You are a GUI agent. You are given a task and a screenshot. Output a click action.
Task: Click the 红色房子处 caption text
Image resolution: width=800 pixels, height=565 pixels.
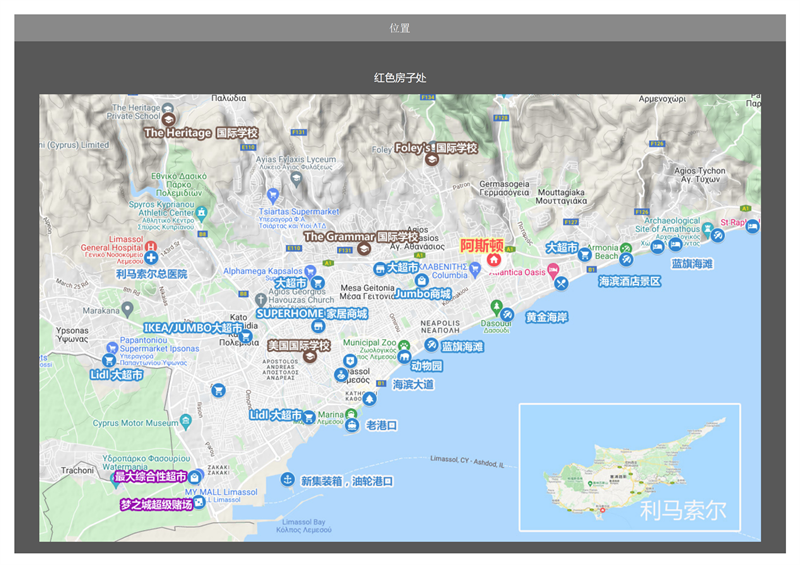click(x=400, y=78)
